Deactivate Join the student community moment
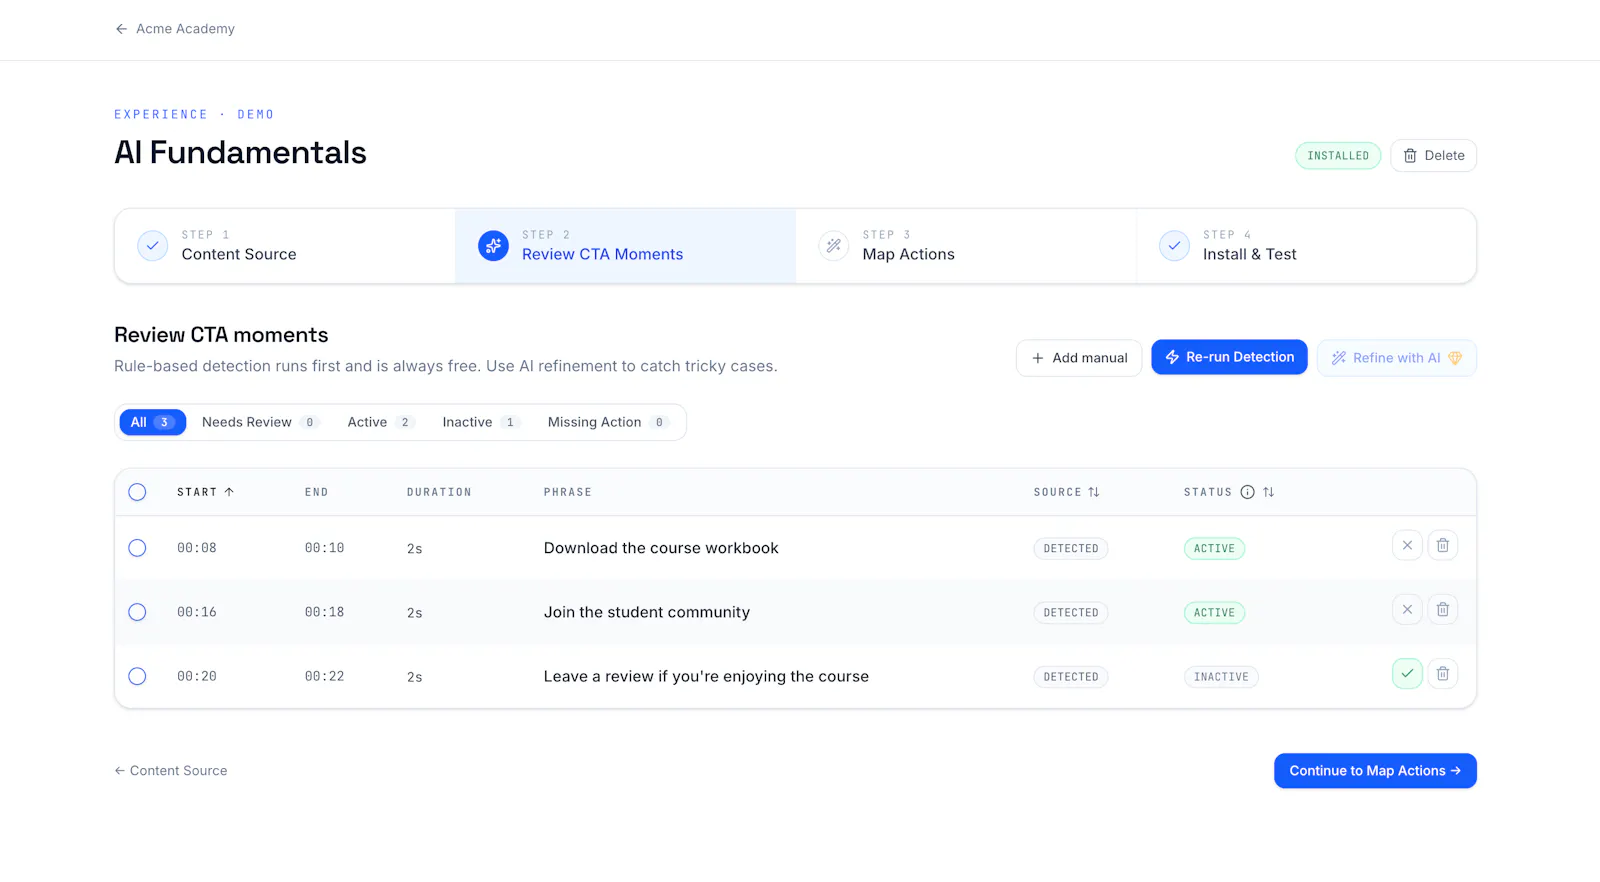Viewport: 1600px width, 882px height. pos(1407,609)
